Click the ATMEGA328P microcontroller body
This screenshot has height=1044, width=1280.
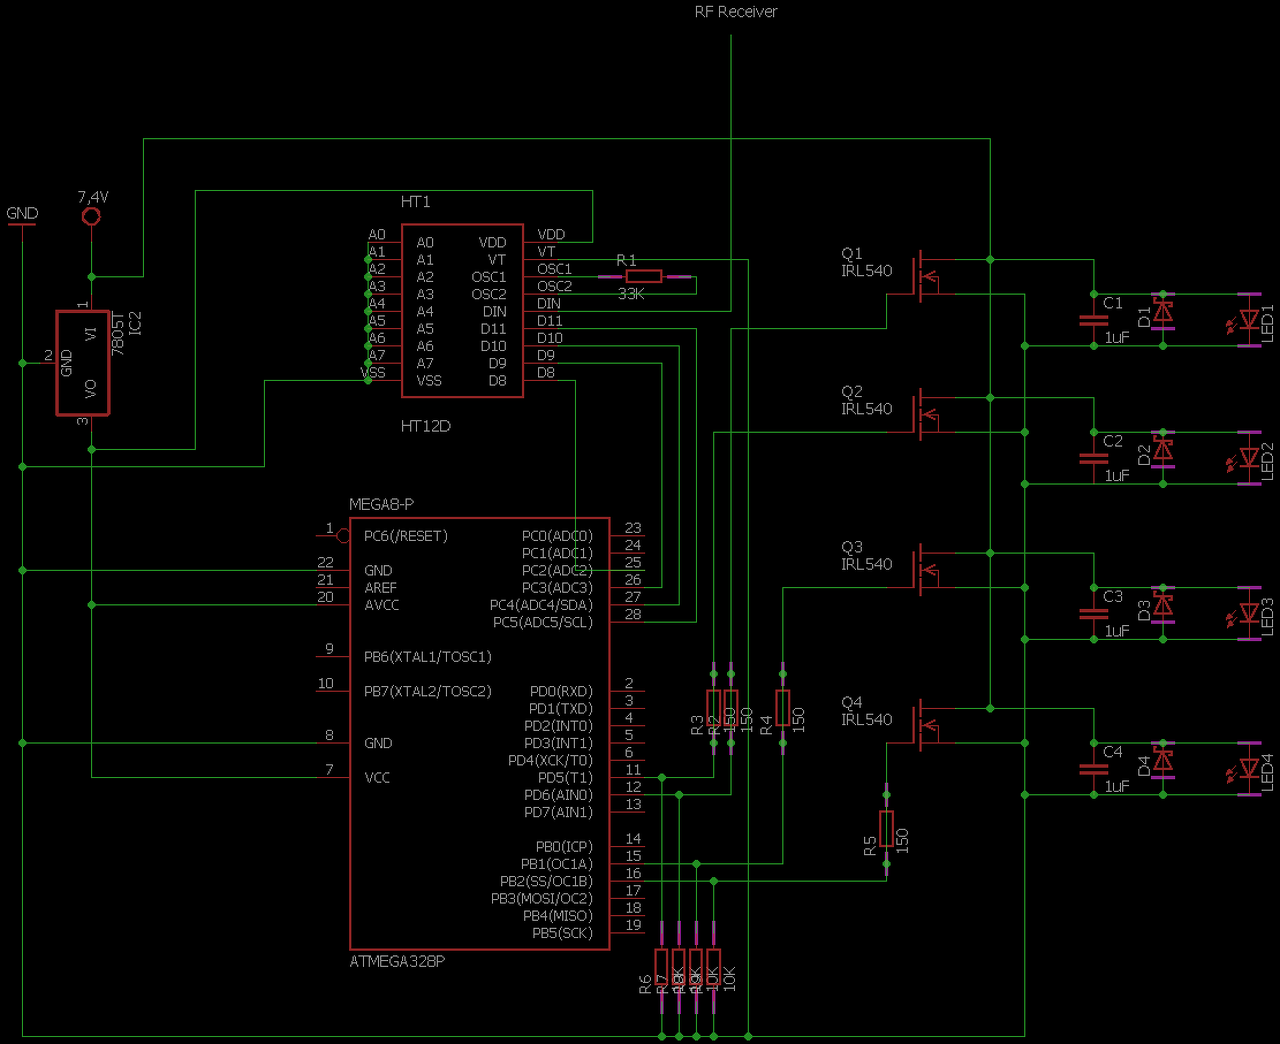[x=479, y=733]
